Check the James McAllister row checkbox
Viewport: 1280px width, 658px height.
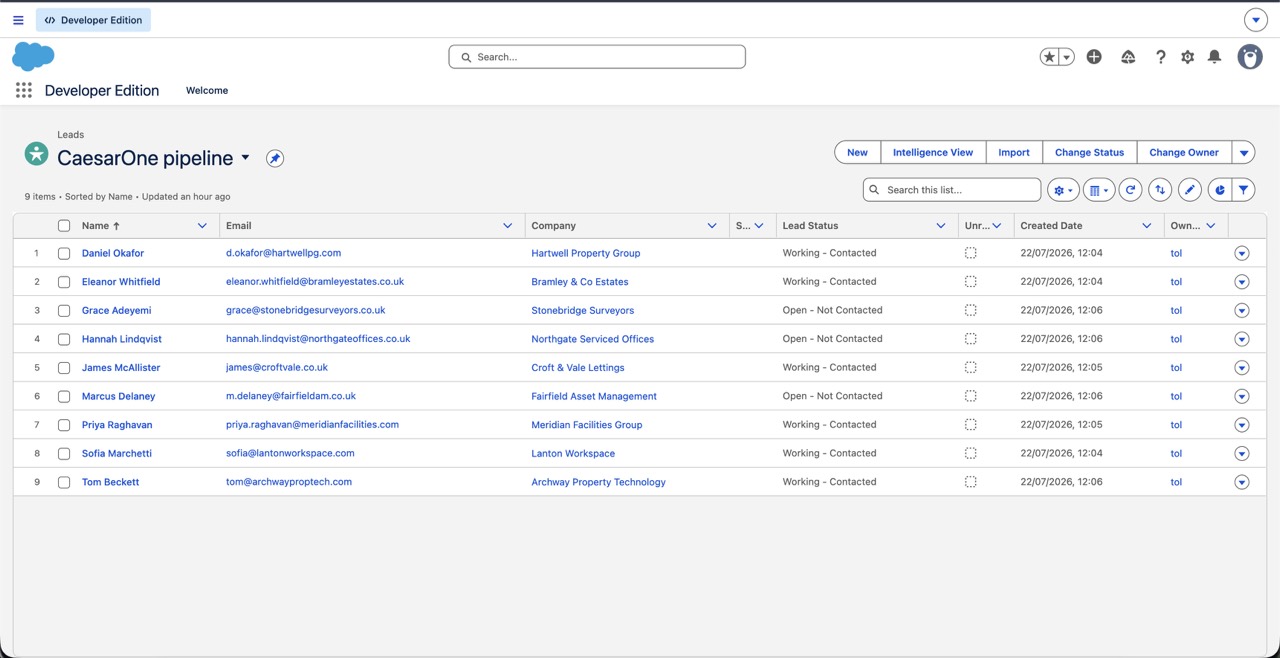64,368
